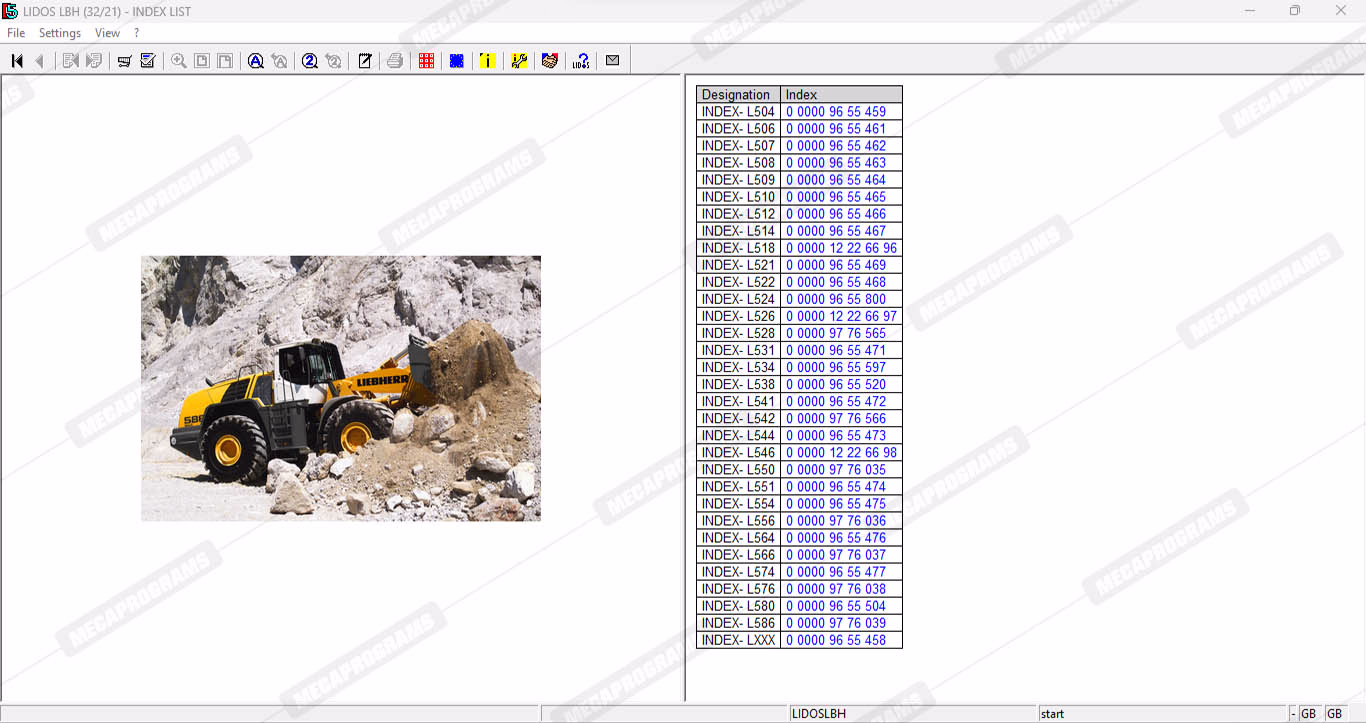The image size is (1366, 723).
Task: Click the red grid icon
Action: click(427, 61)
